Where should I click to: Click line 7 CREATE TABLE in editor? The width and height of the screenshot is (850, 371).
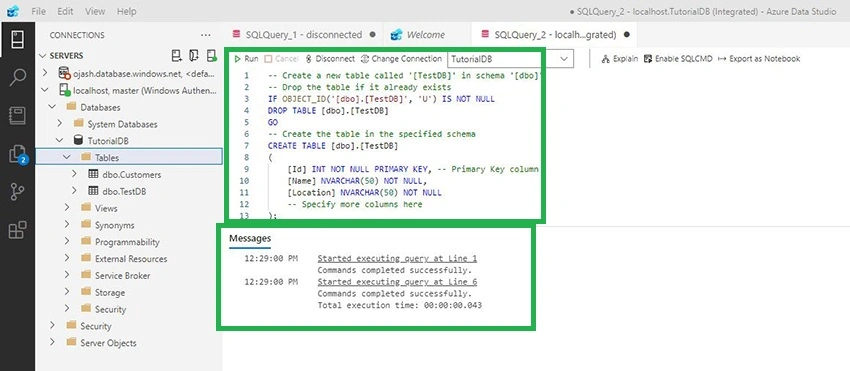[x=333, y=146]
